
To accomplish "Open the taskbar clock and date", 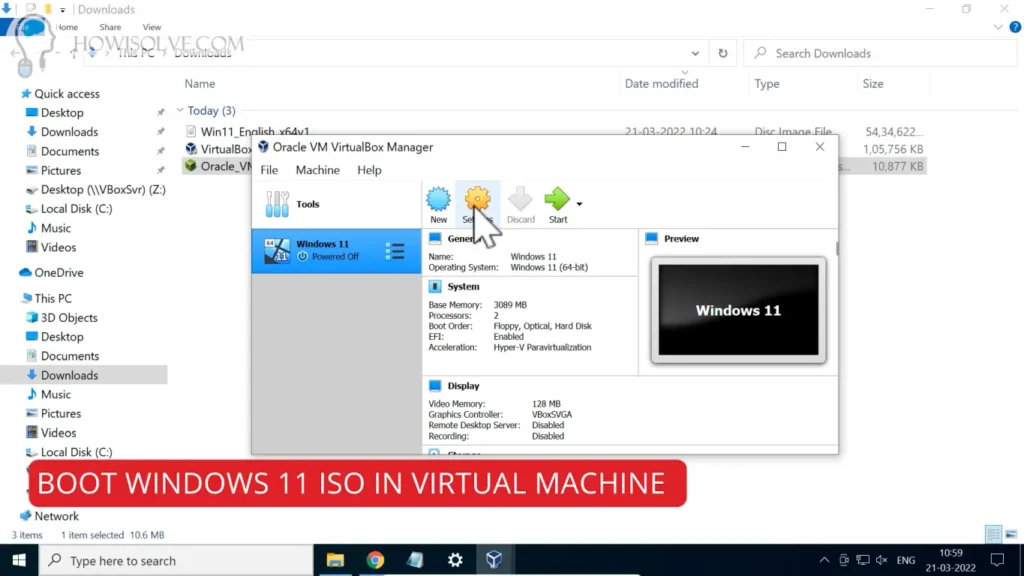I will [950, 560].
